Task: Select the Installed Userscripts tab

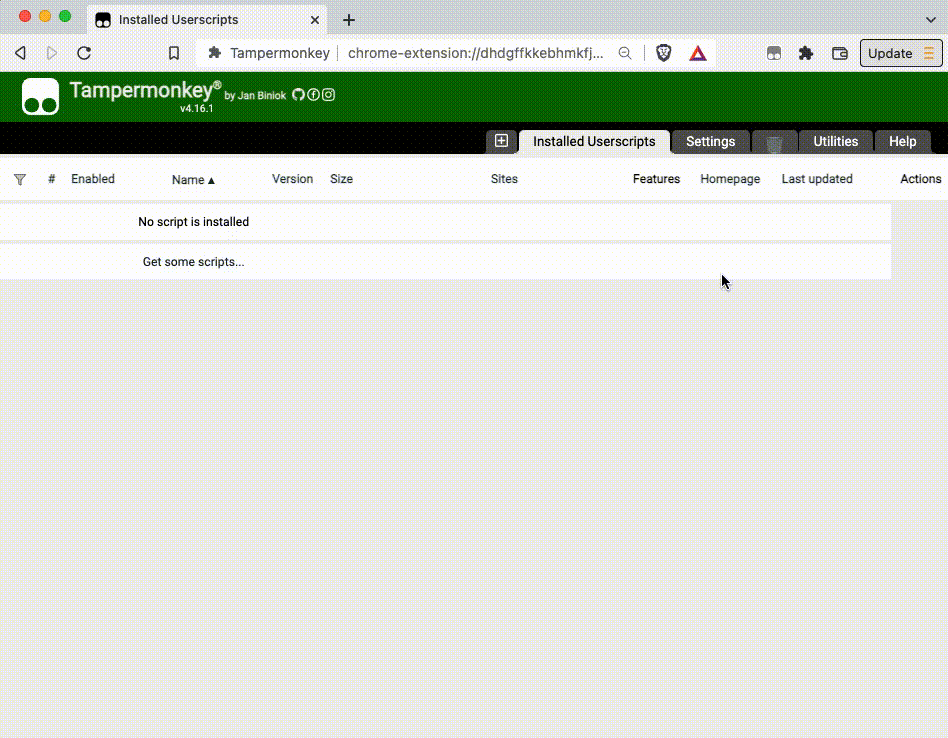Action: (594, 141)
